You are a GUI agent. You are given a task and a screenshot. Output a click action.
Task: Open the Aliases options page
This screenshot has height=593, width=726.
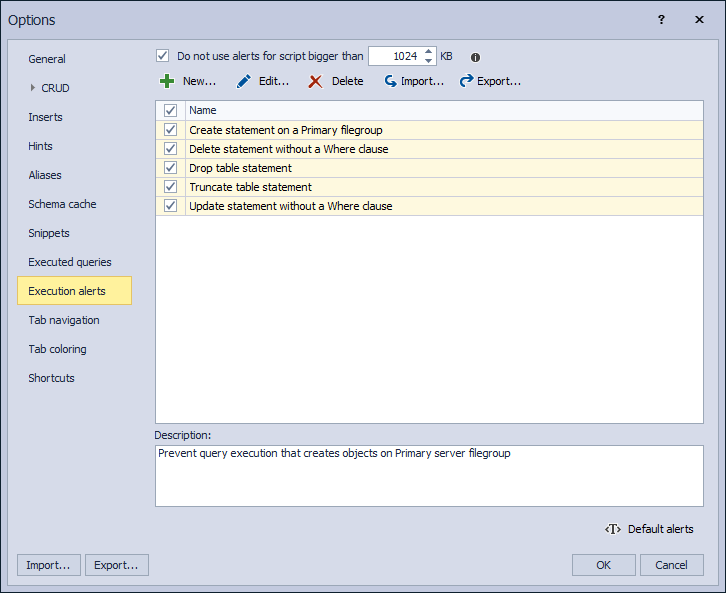(x=45, y=175)
